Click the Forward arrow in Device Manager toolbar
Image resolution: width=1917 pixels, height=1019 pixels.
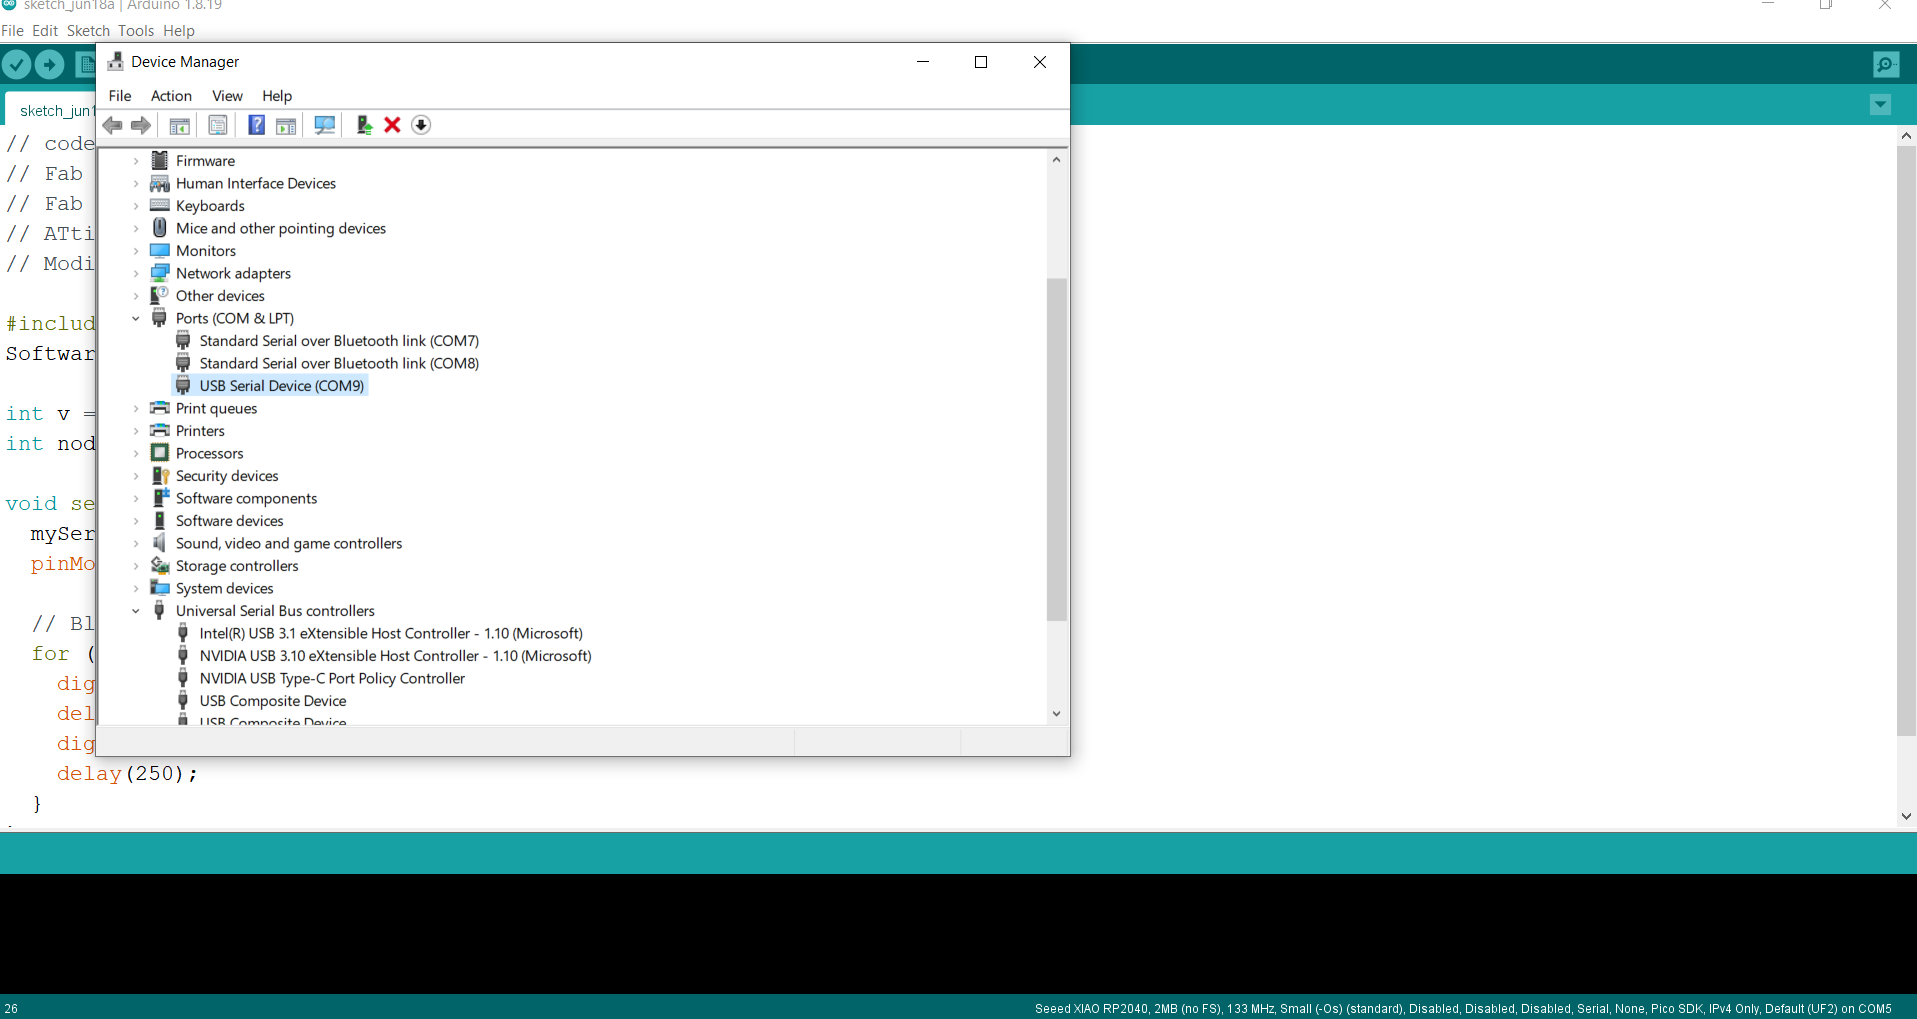point(141,125)
